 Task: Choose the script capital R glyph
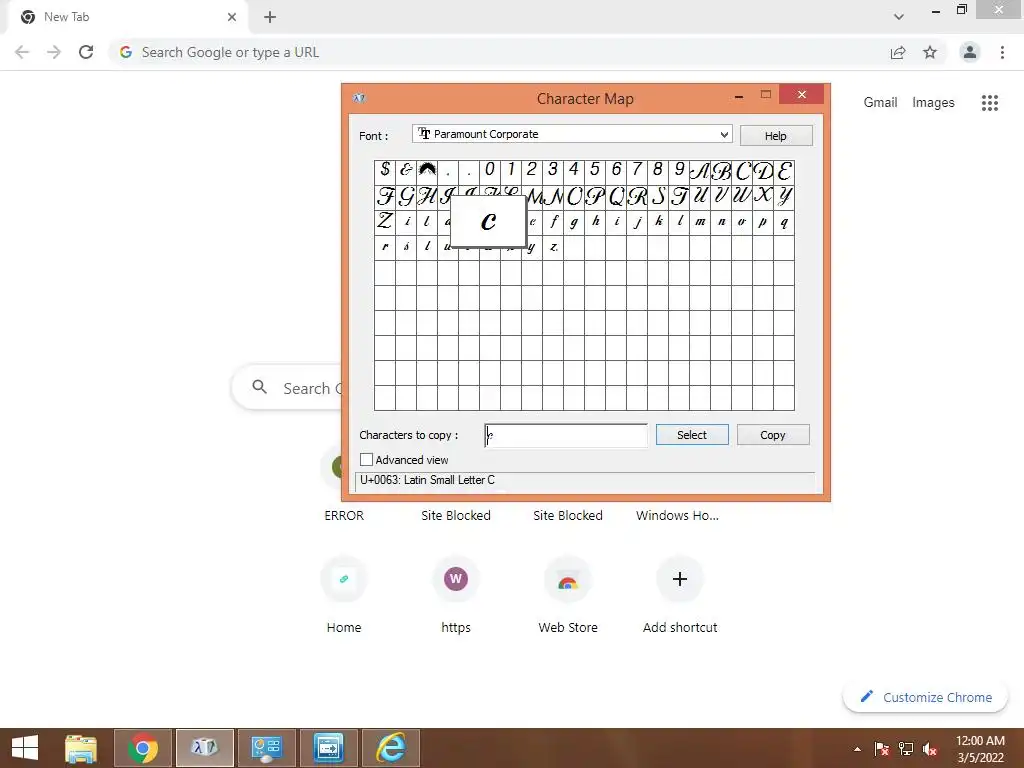[637, 197]
